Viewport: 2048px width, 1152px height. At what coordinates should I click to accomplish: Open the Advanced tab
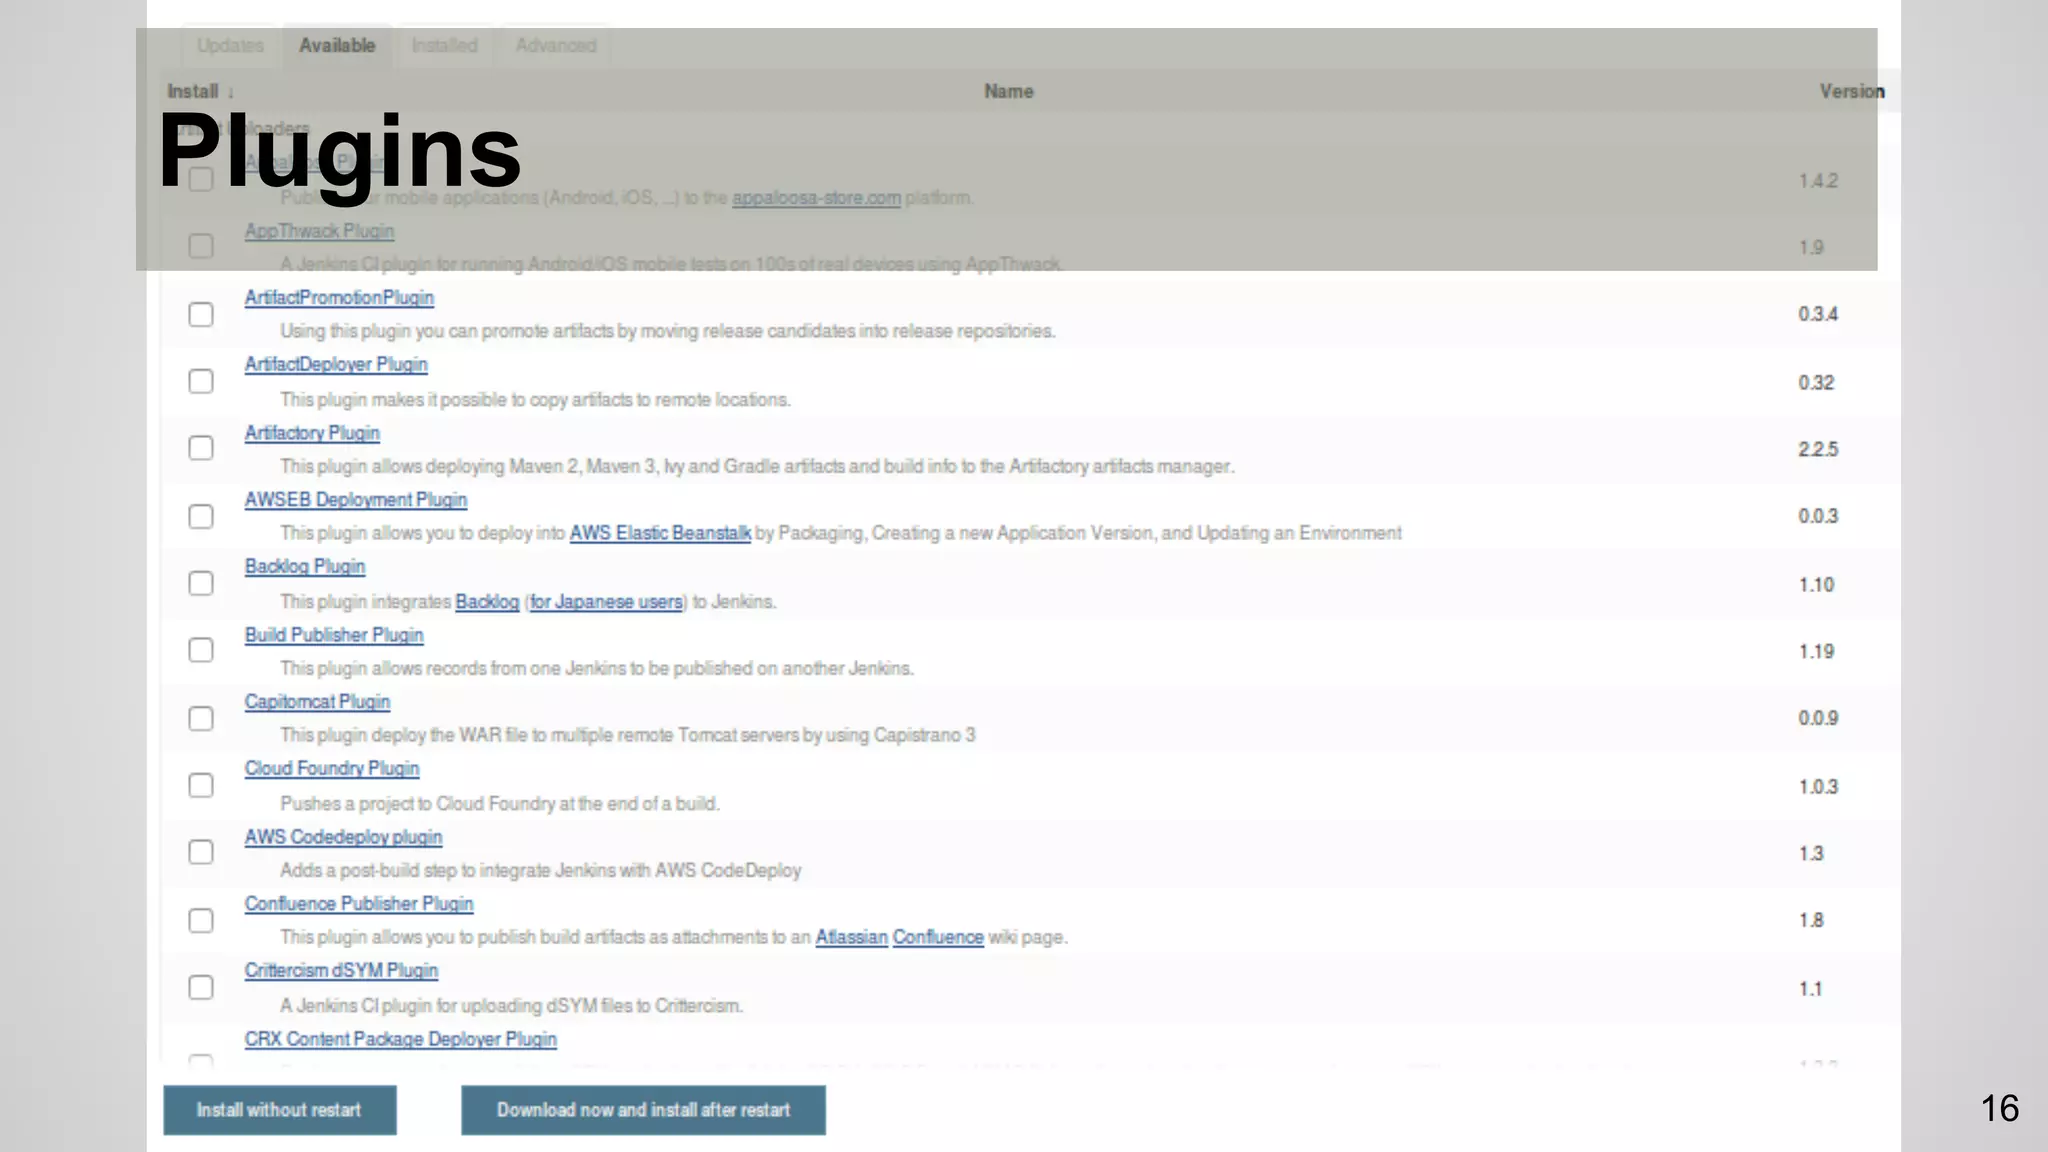pyautogui.click(x=556, y=46)
